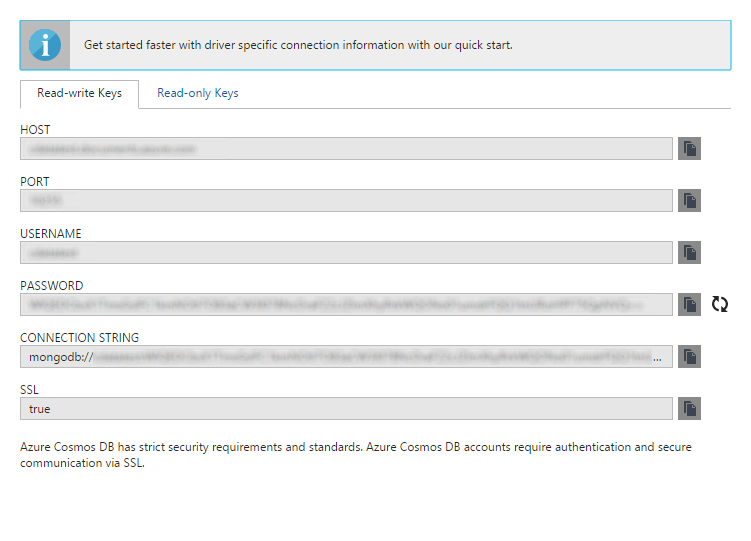
Task: Copy the PASSWORD value to clipboard
Action: [x=689, y=304]
